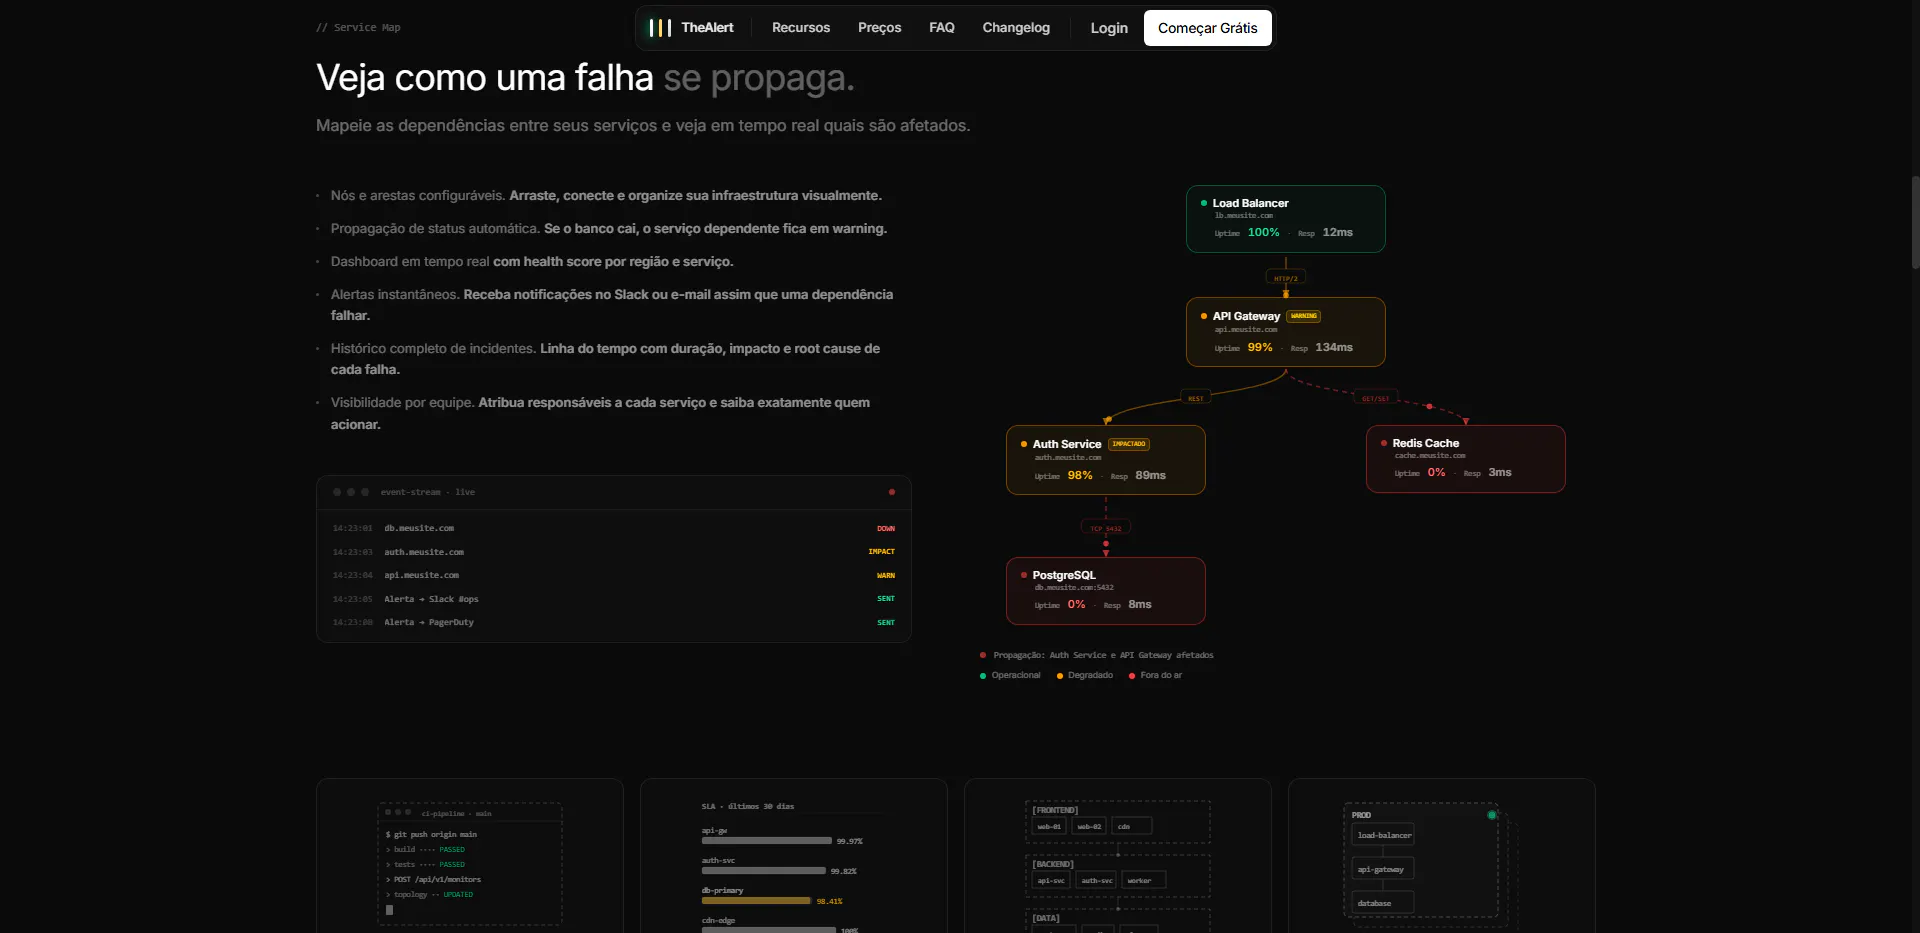
Task: Click the GET/SET edge label
Action: point(1376,398)
